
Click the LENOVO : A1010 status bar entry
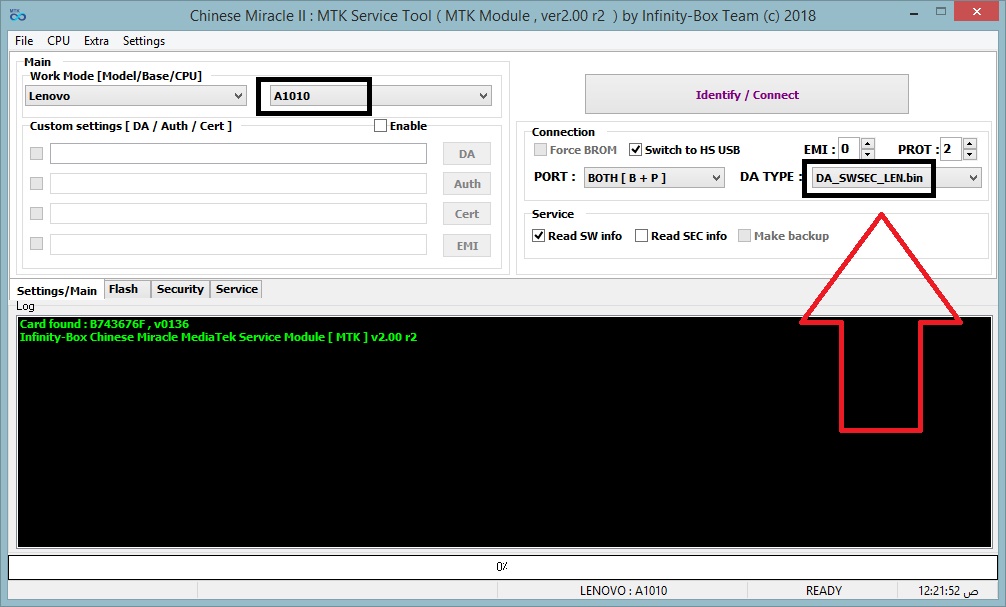(624, 590)
